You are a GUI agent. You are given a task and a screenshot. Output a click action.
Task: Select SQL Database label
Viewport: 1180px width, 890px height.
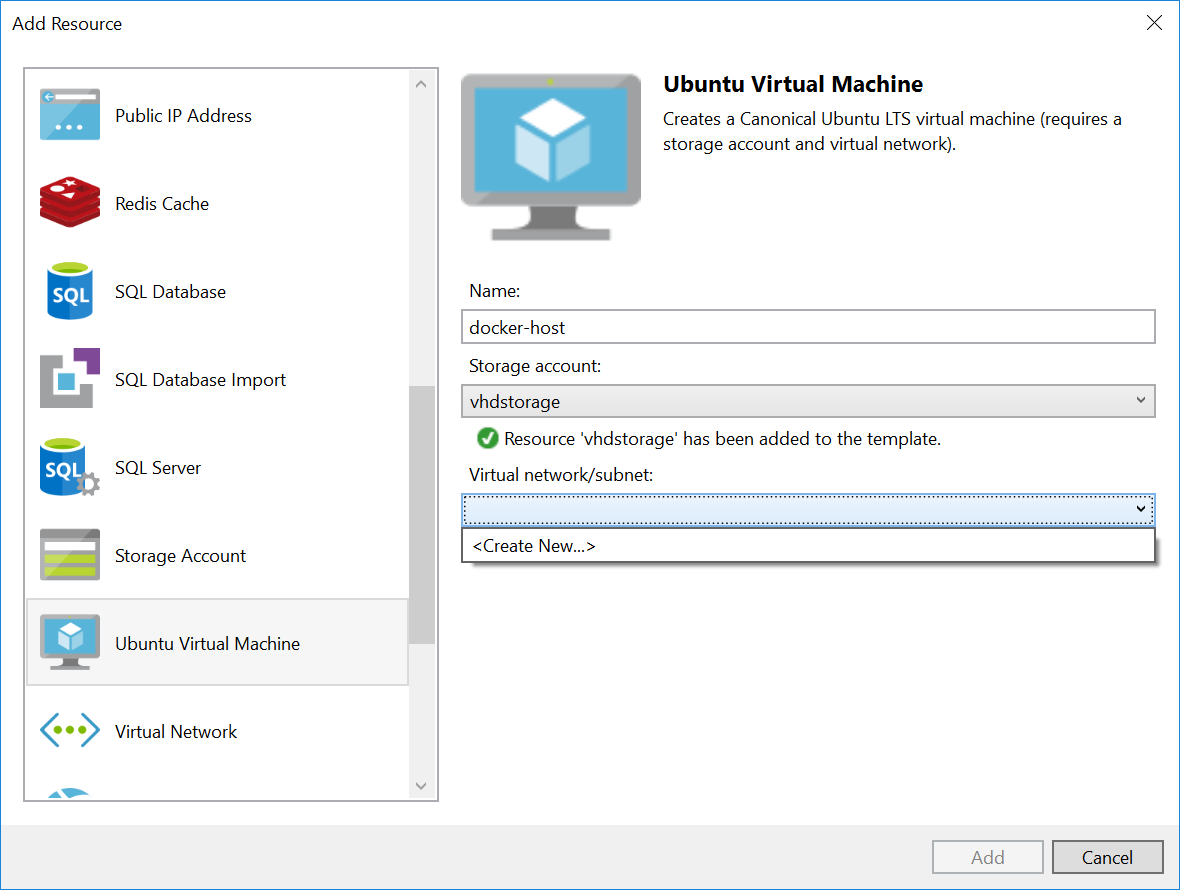point(170,292)
